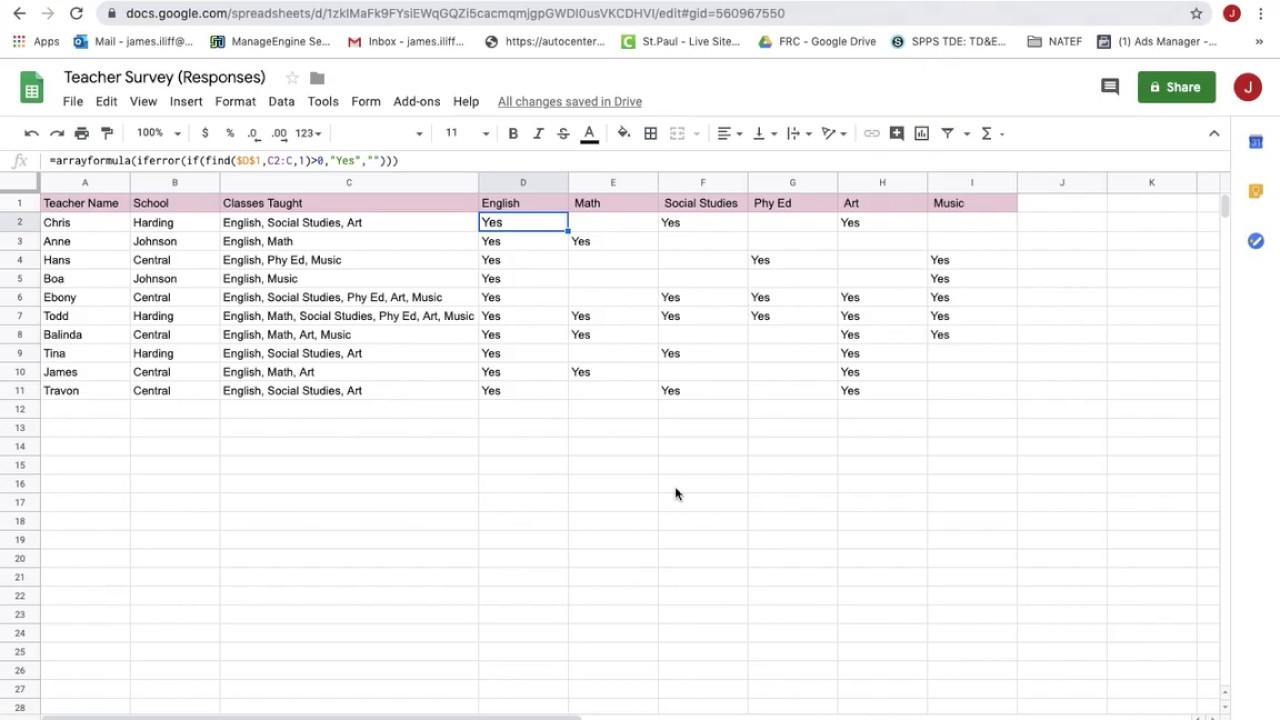
Task: Open the fill color picker
Action: tap(624, 133)
